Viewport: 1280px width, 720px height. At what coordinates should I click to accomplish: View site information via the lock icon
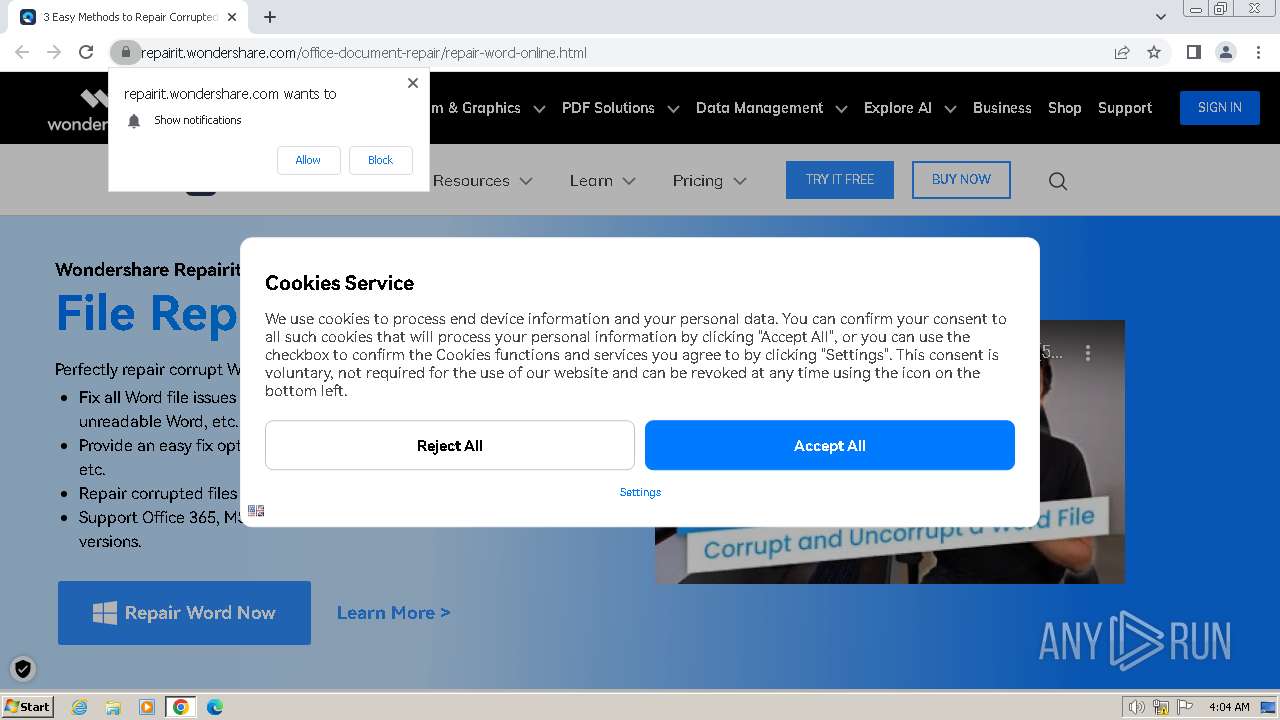(125, 52)
